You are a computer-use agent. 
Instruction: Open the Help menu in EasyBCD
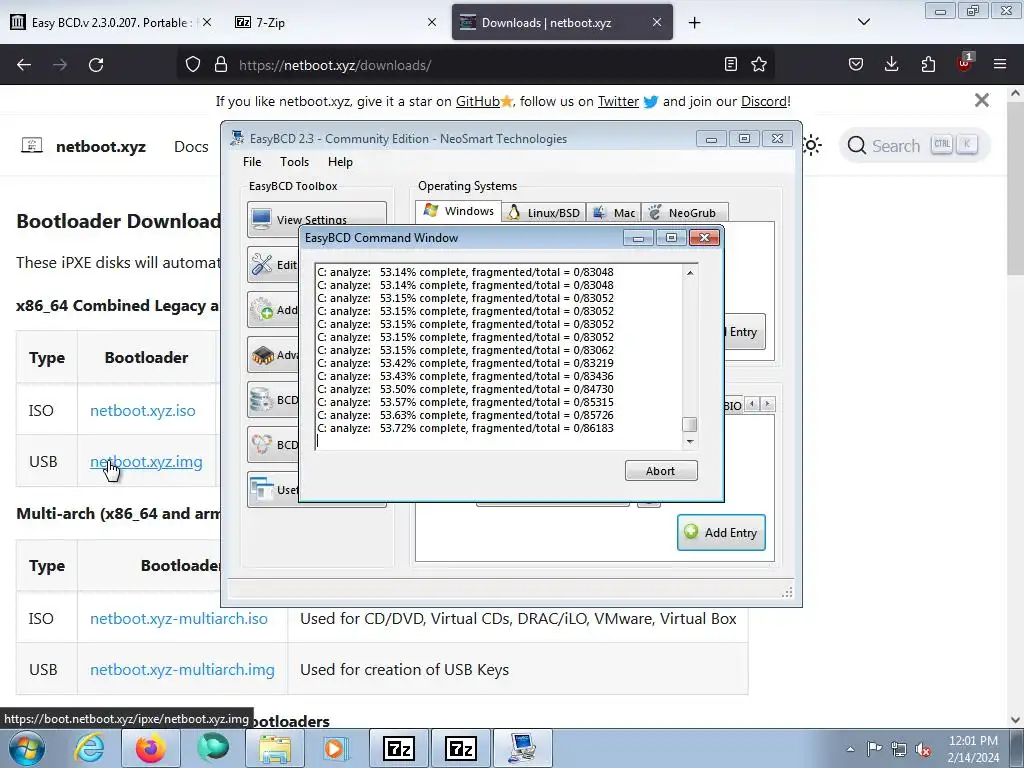(x=340, y=161)
